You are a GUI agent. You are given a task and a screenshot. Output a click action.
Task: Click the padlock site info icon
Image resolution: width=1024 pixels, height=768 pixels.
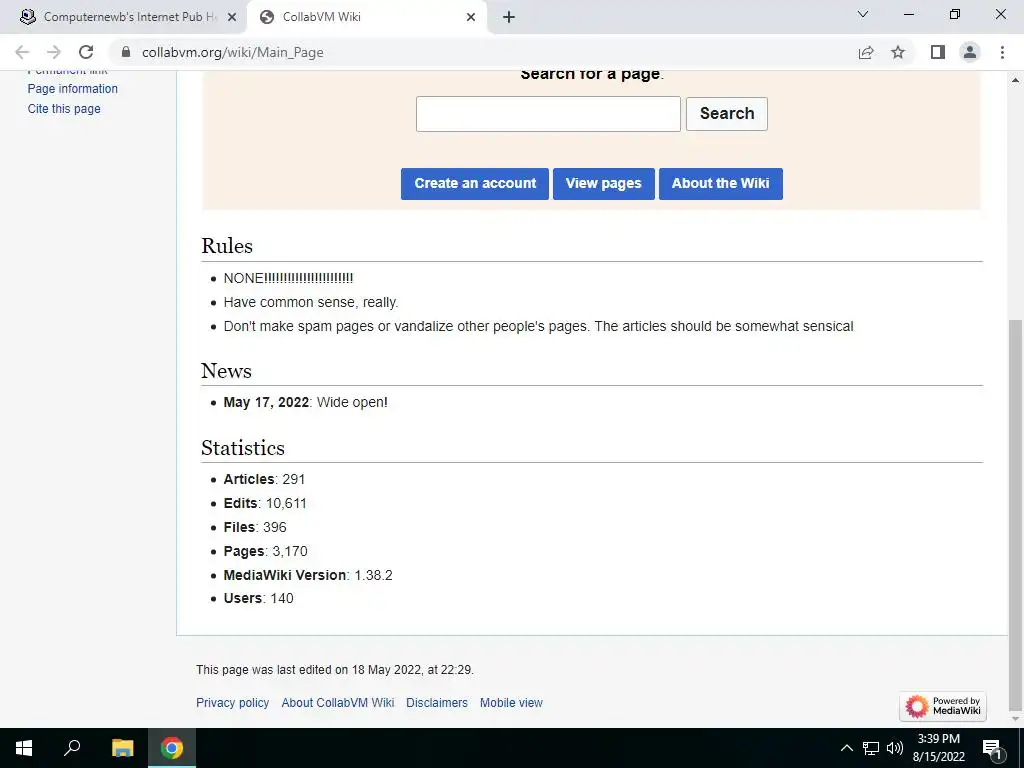126,52
